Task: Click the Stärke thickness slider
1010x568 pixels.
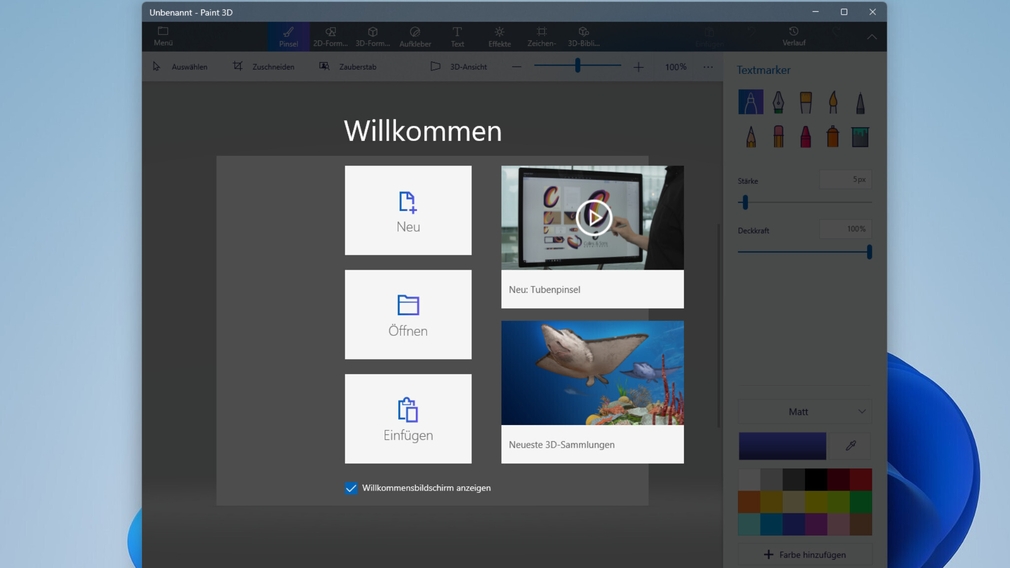Action: [805, 202]
